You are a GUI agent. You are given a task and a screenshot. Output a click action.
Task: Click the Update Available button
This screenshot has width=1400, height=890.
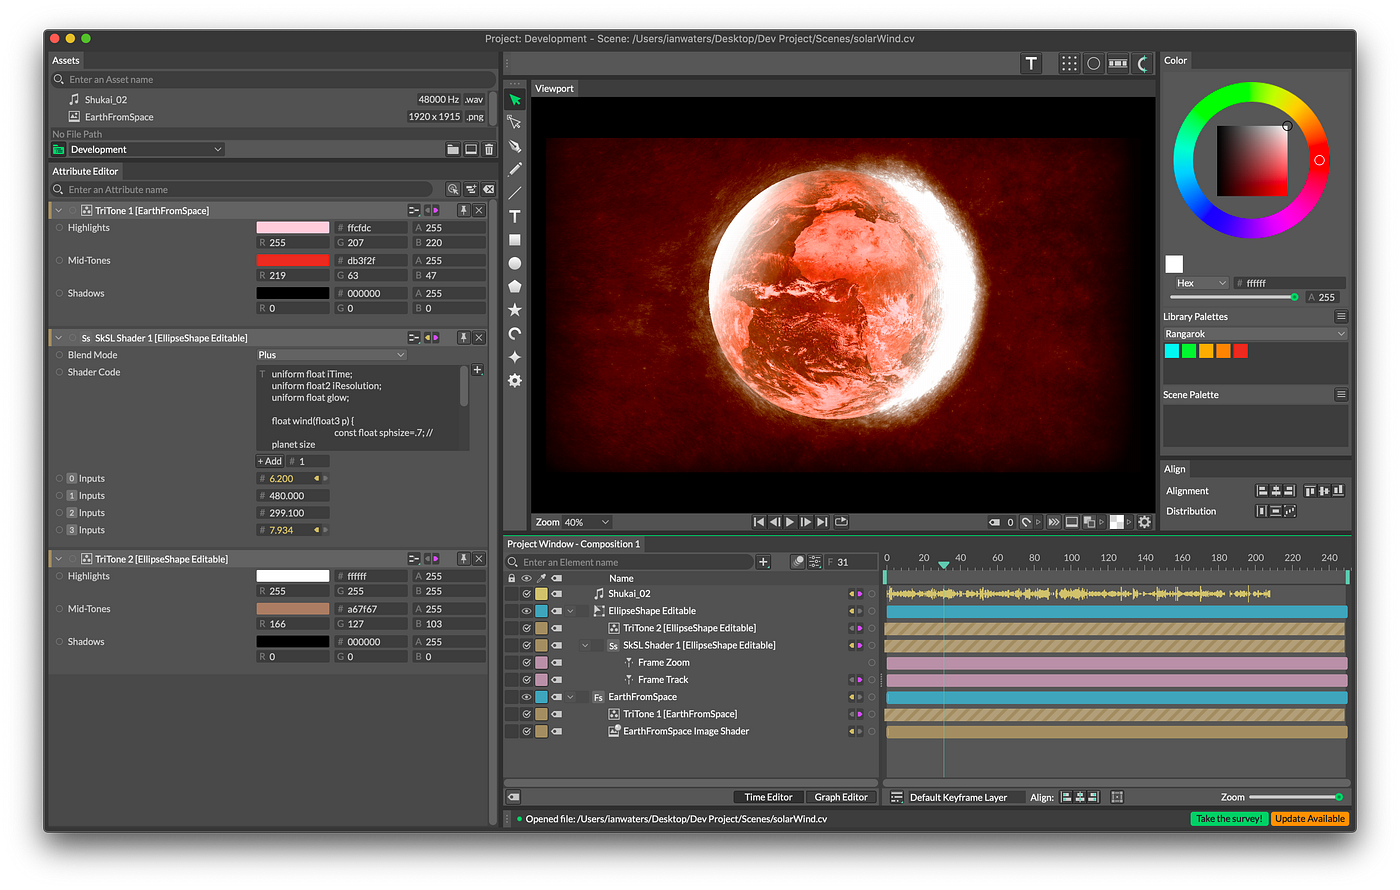tap(1310, 818)
